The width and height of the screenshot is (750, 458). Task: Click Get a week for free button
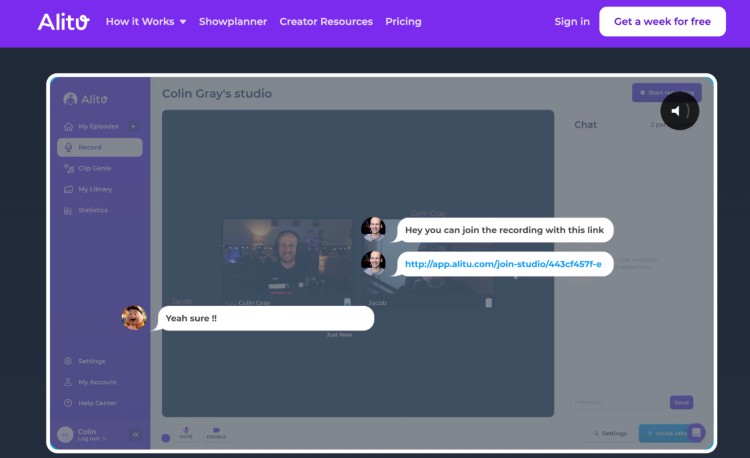pyautogui.click(x=662, y=22)
